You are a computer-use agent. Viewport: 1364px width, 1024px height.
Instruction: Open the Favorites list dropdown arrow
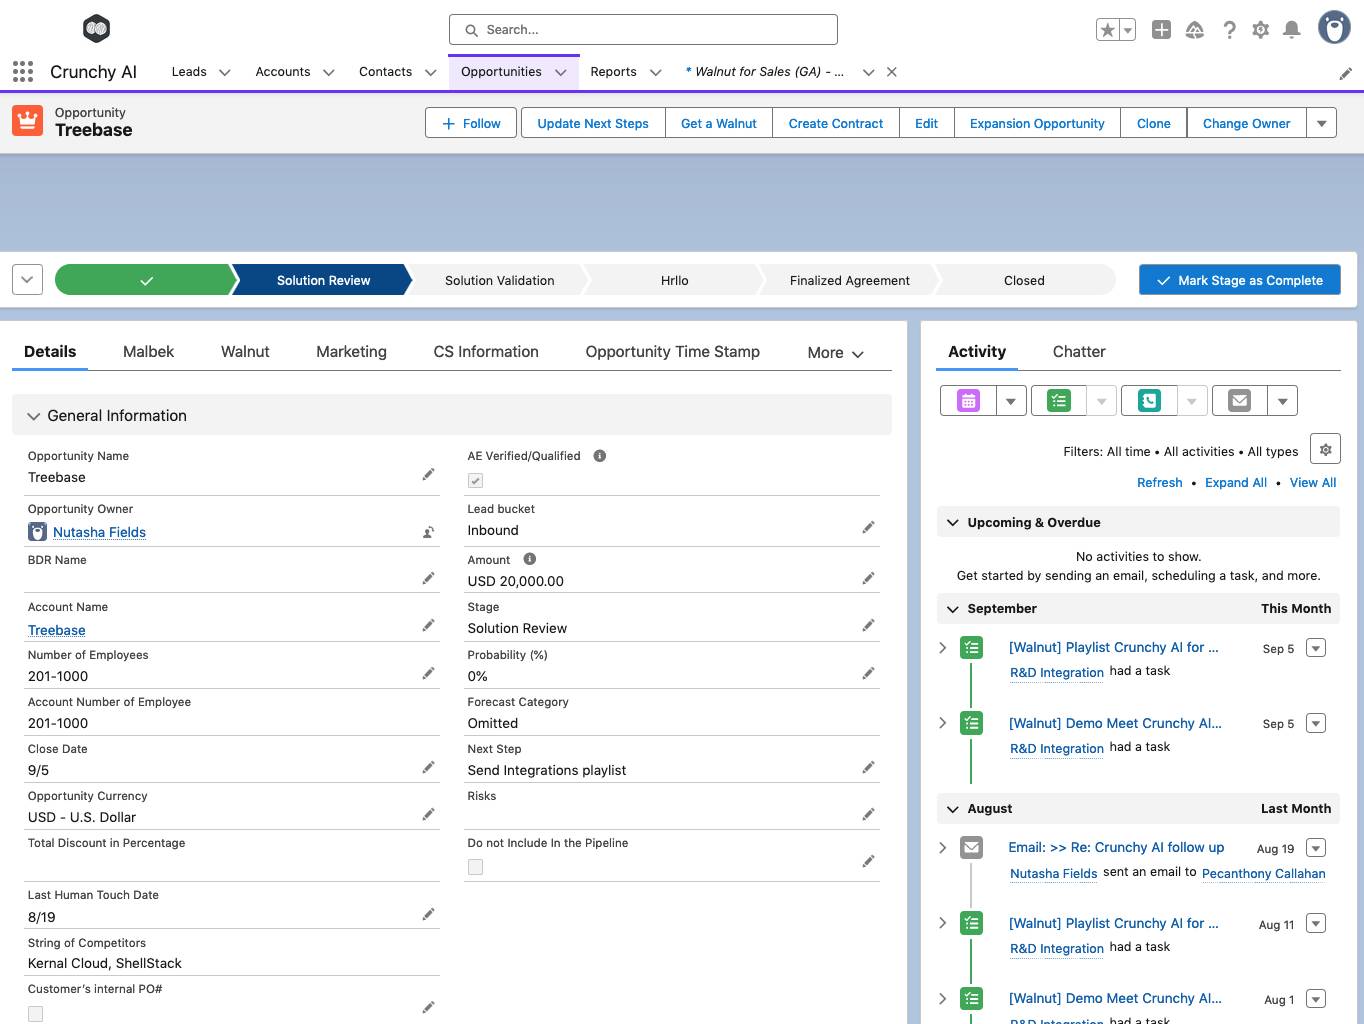tap(1128, 30)
